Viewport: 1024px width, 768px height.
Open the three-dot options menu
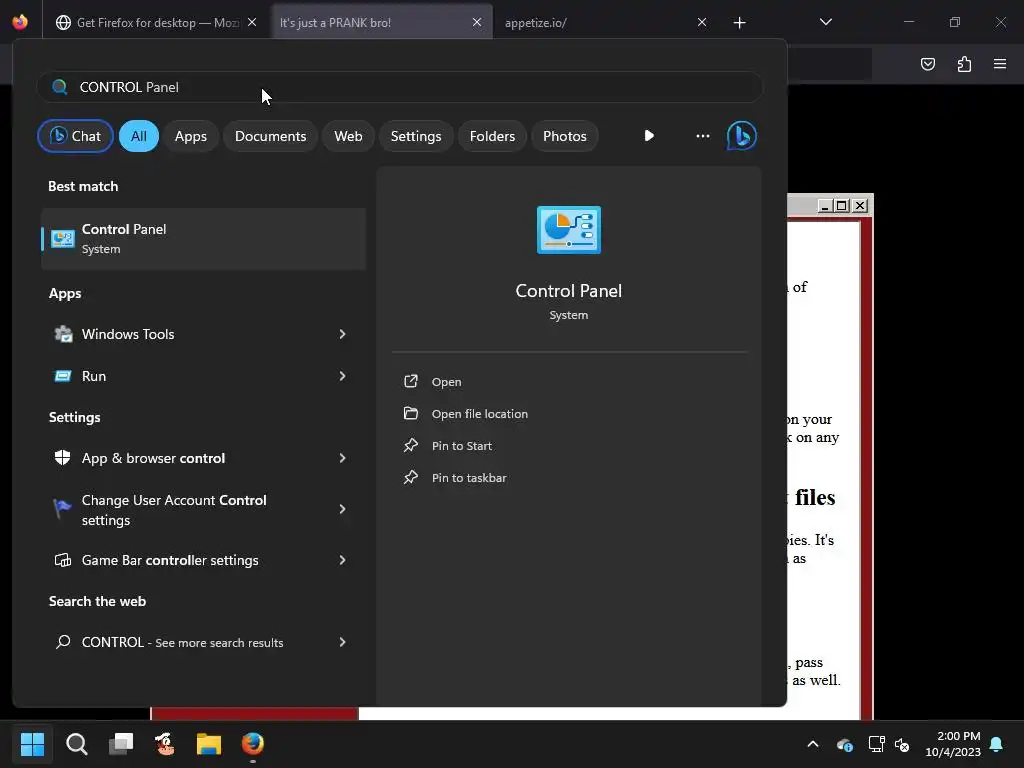pyautogui.click(x=703, y=136)
